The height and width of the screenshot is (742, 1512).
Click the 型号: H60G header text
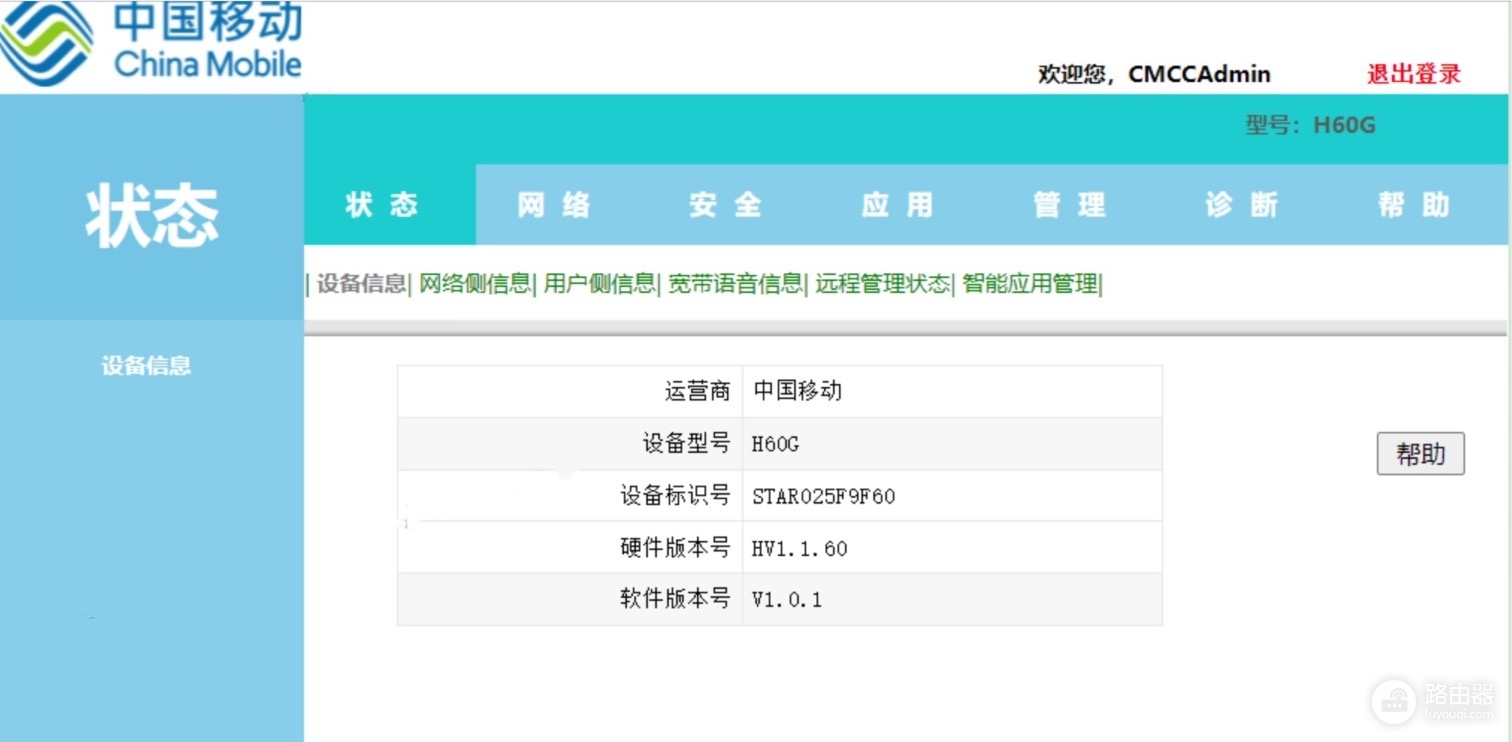[x=1310, y=125]
